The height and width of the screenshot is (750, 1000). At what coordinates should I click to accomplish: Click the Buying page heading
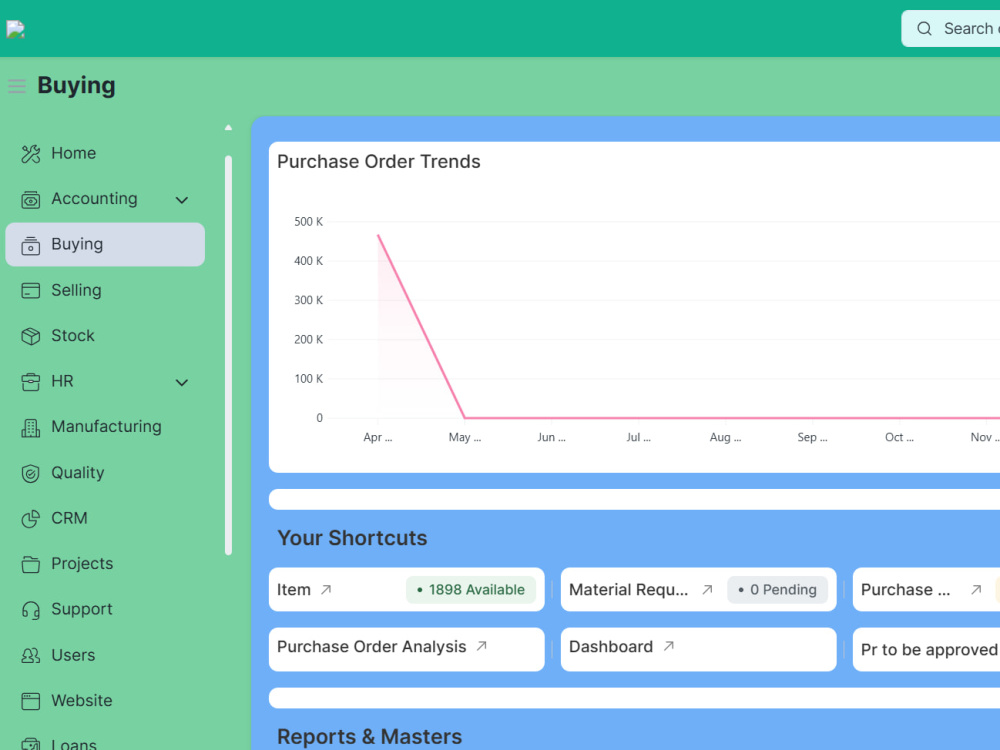(x=77, y=85)
